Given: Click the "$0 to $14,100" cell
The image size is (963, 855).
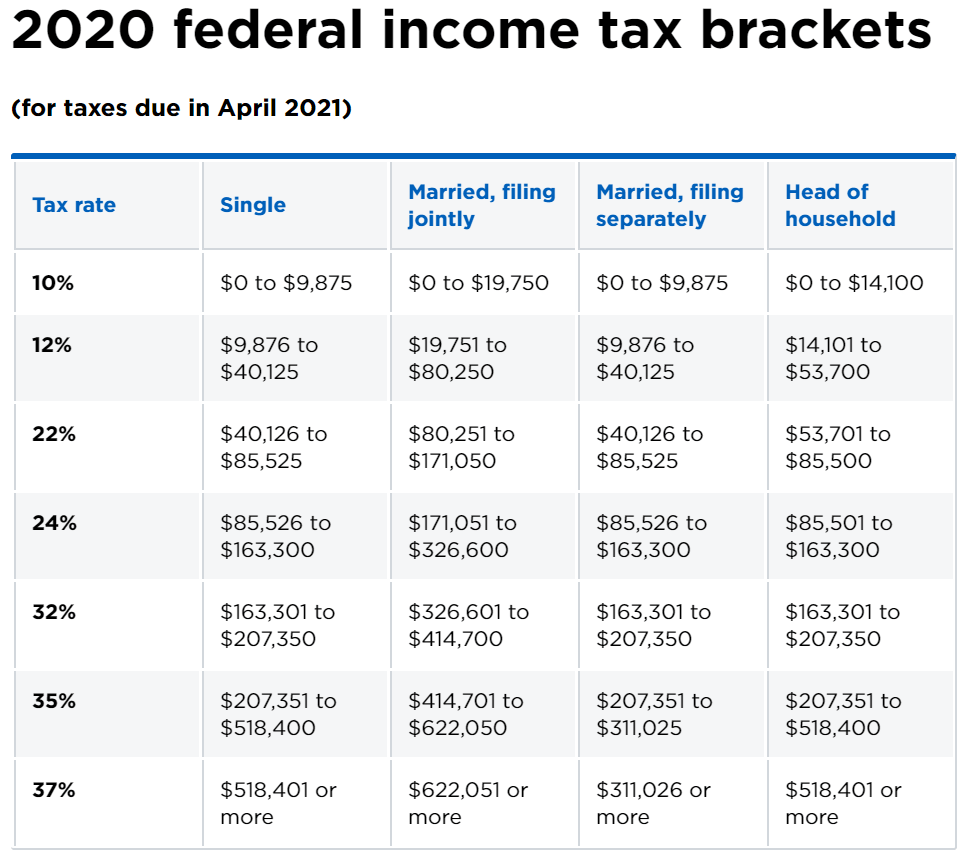Looking at the screenshot, I should pos(854,283).
